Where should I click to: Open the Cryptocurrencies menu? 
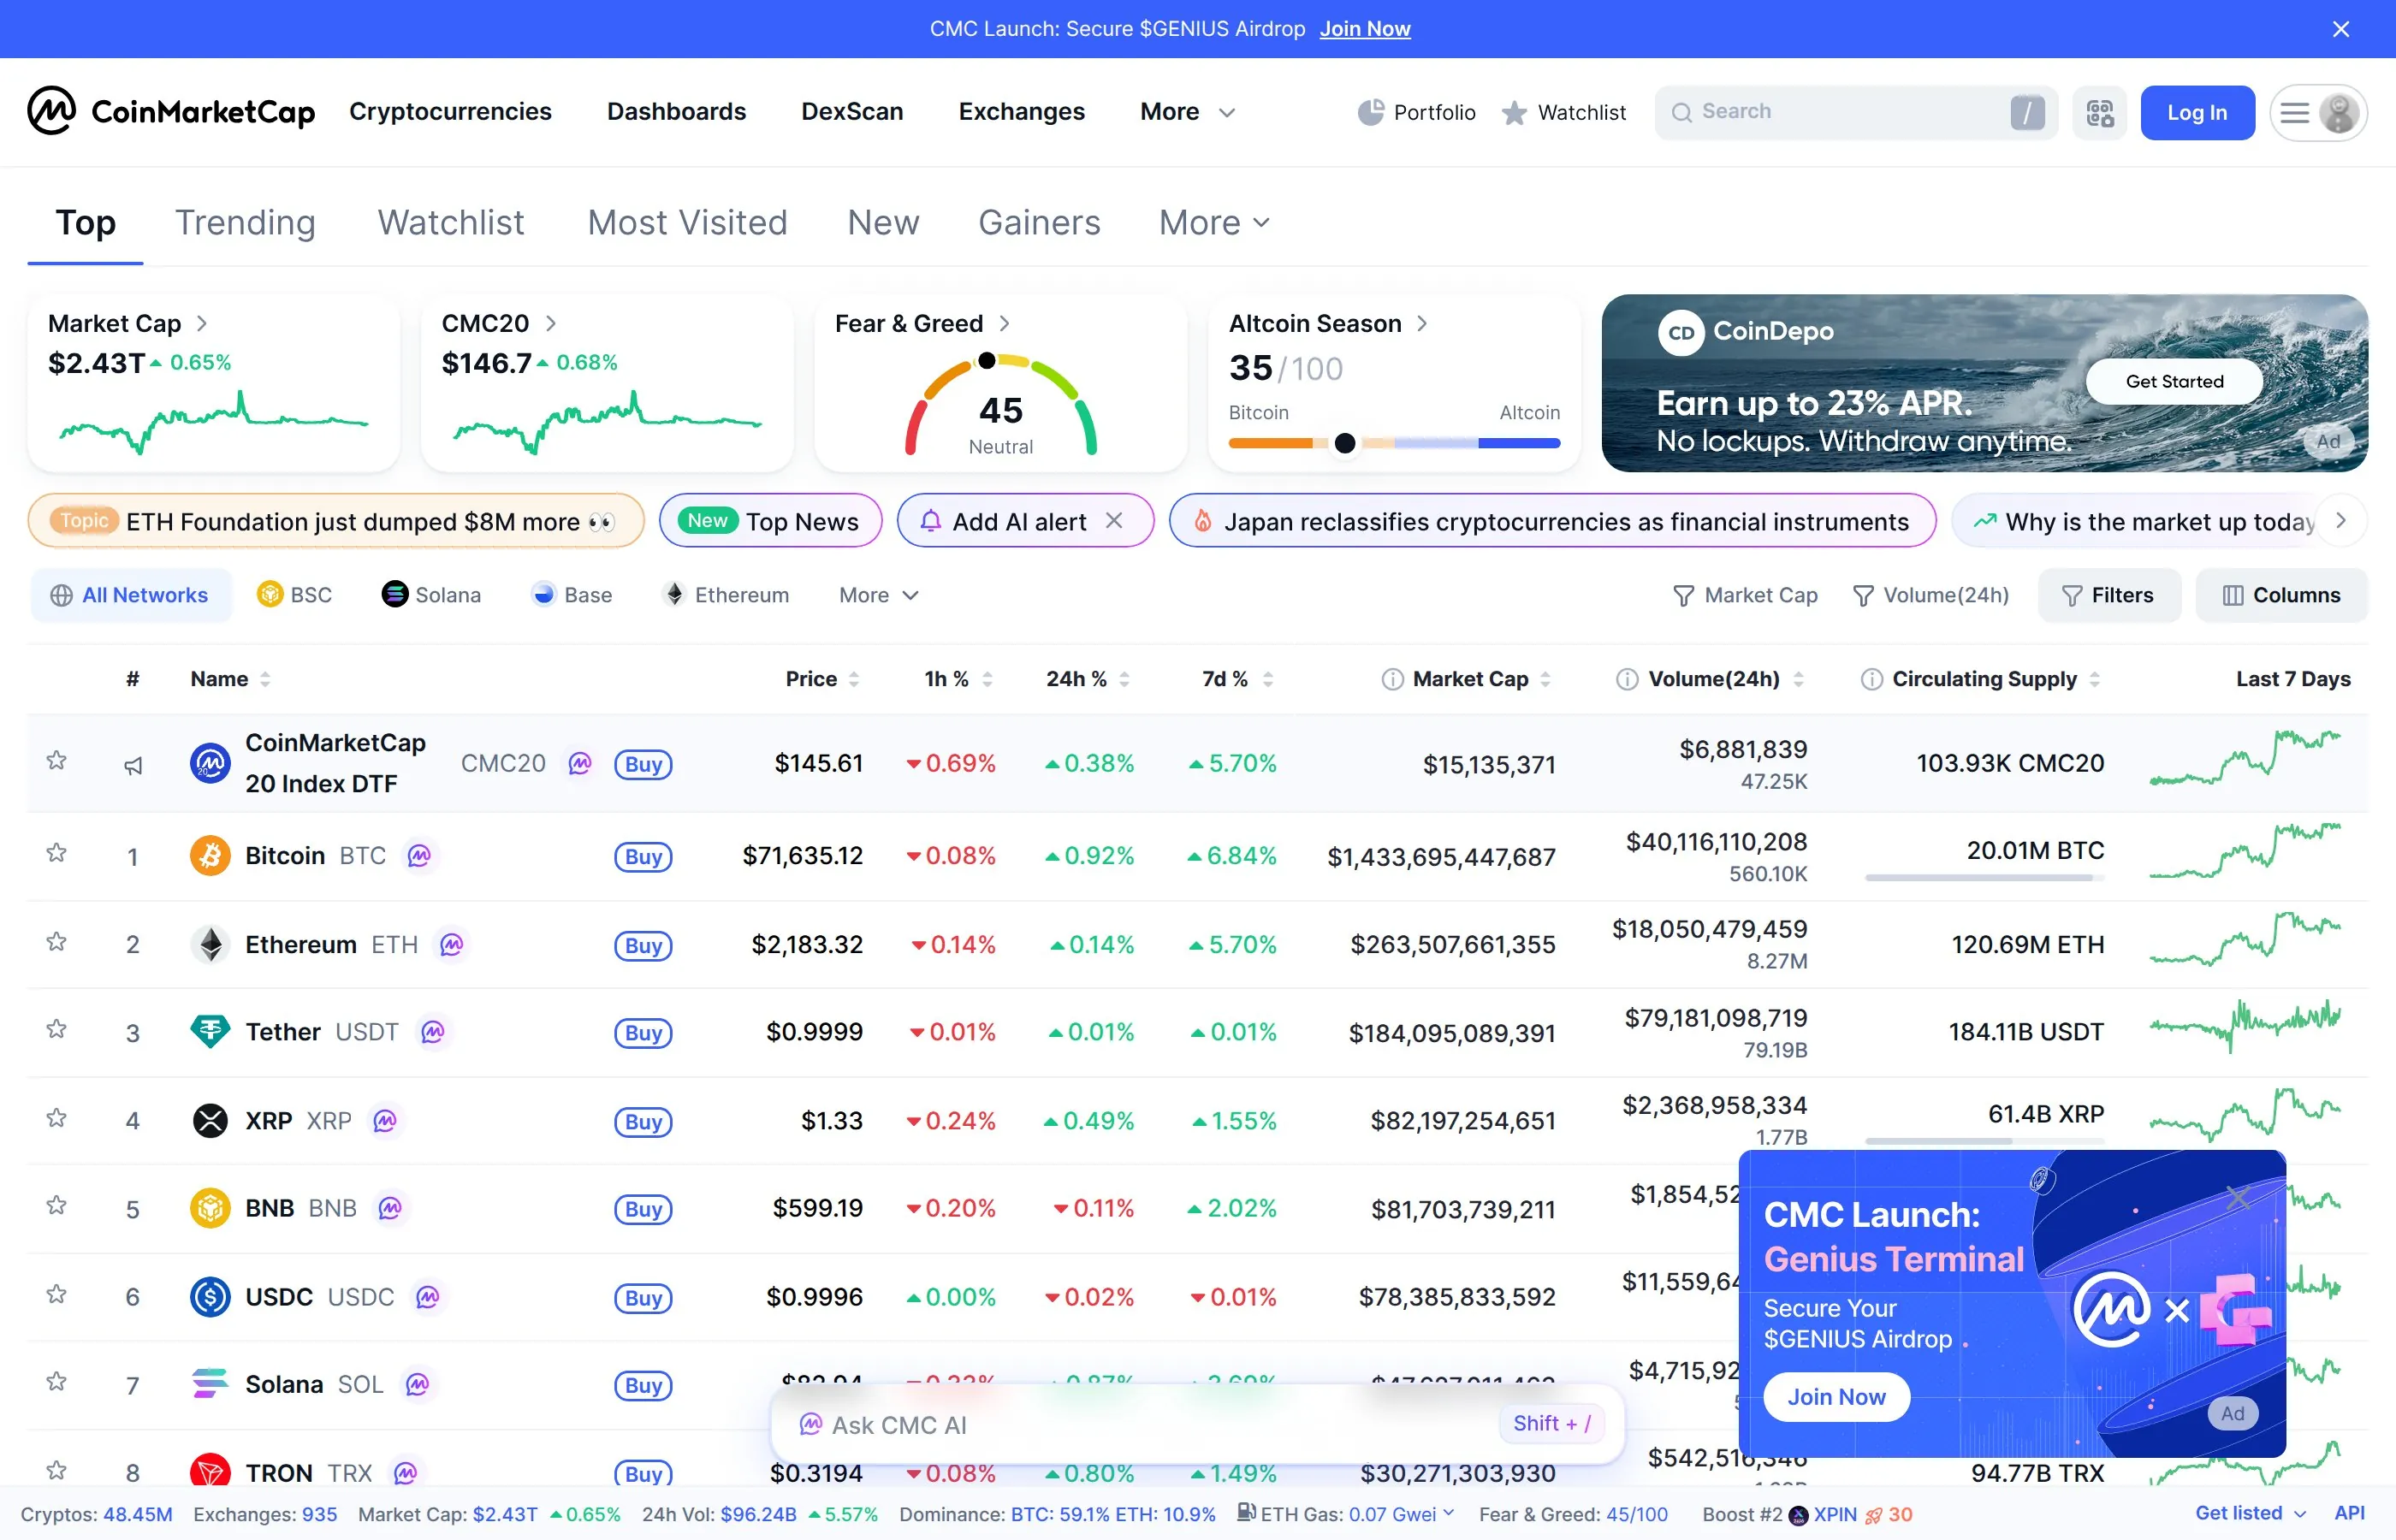(450, 112)
